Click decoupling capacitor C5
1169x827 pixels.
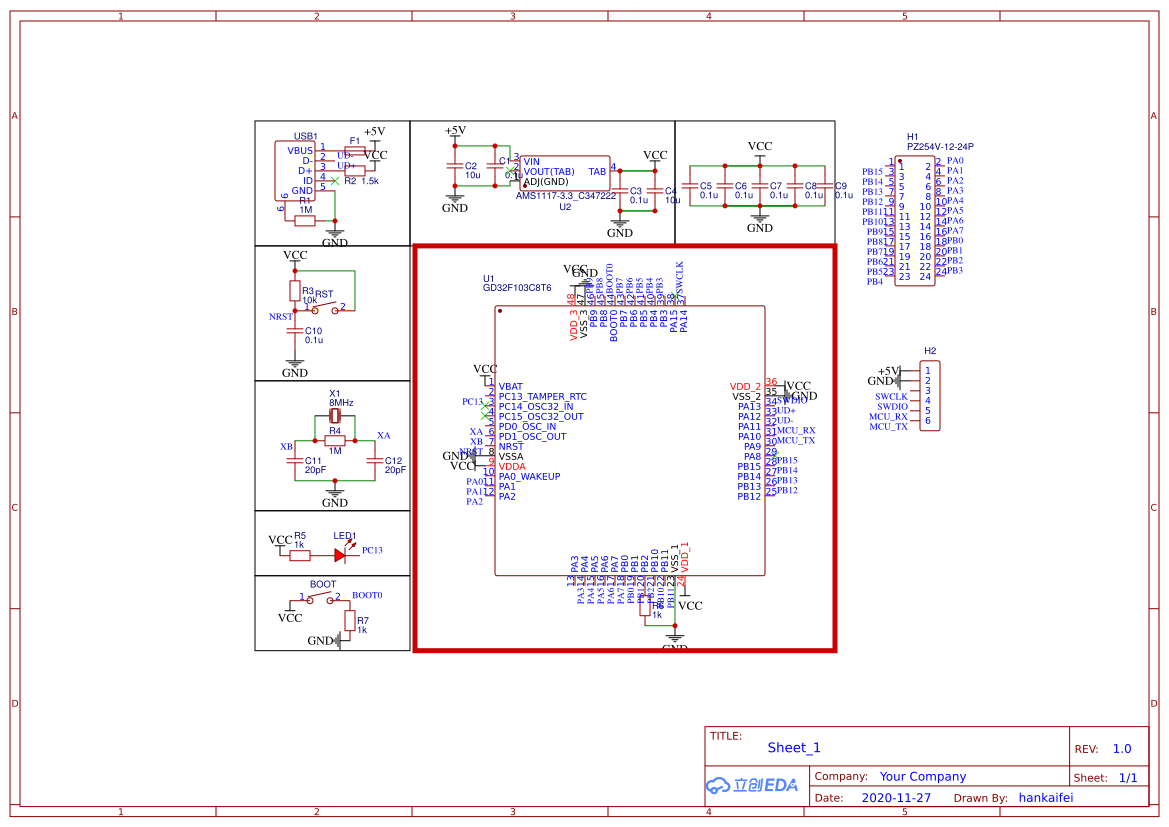tap(690, 186)
